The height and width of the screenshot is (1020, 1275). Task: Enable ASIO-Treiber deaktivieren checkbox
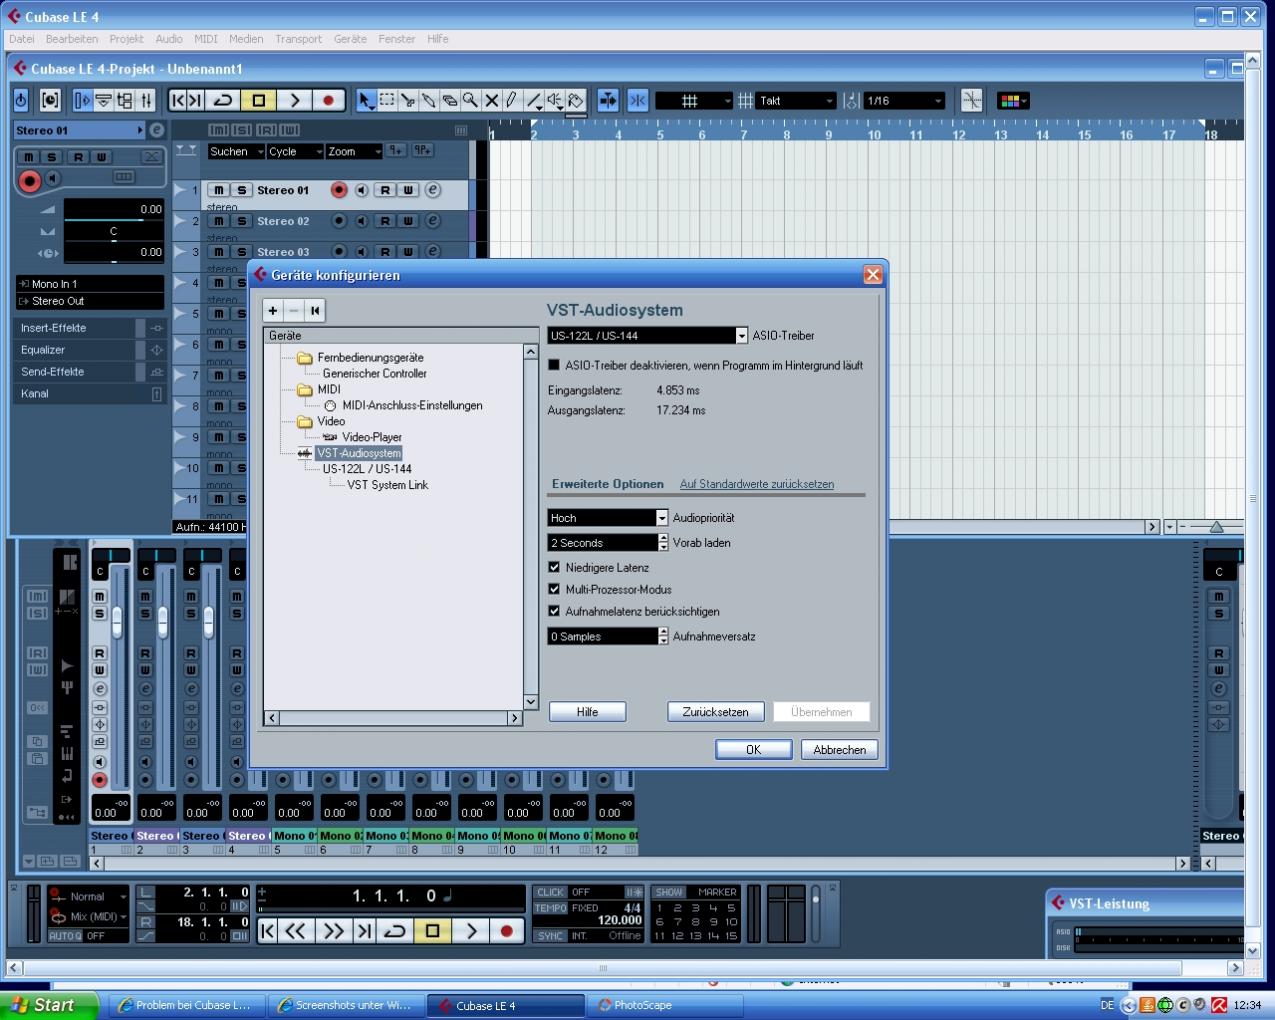(554, 366)
